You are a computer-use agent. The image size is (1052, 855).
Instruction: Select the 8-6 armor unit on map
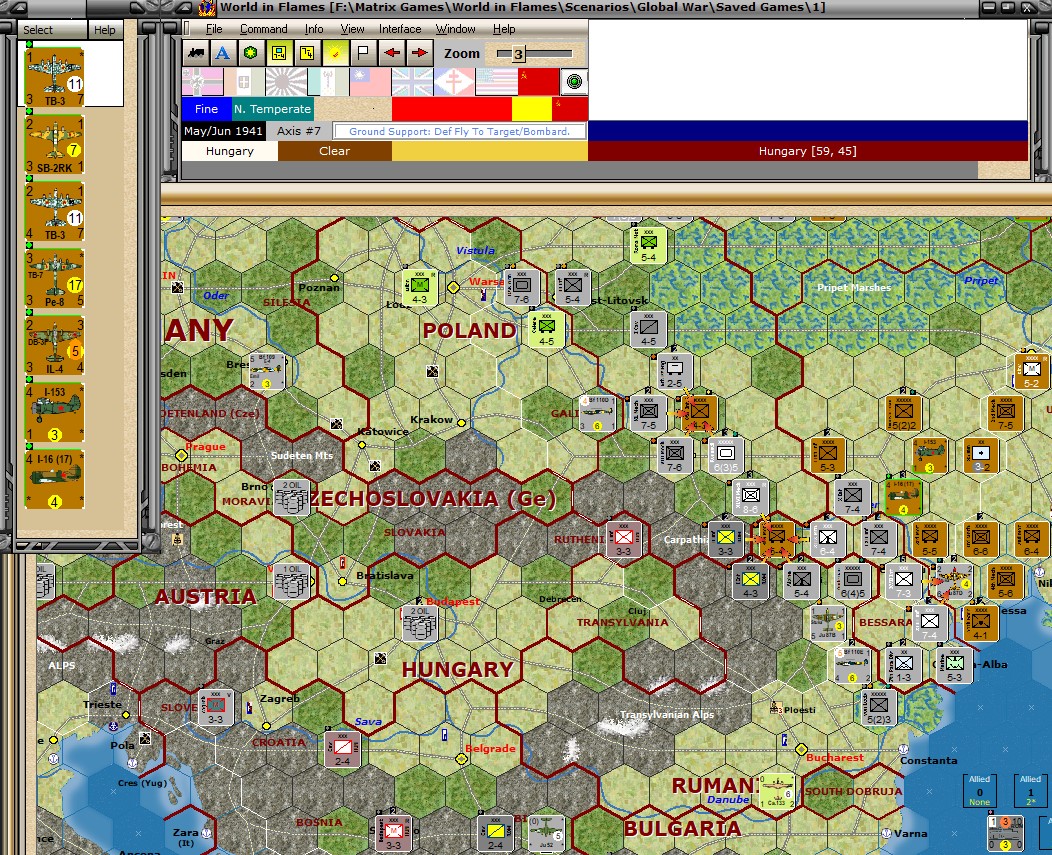click(x=750, y=497)
